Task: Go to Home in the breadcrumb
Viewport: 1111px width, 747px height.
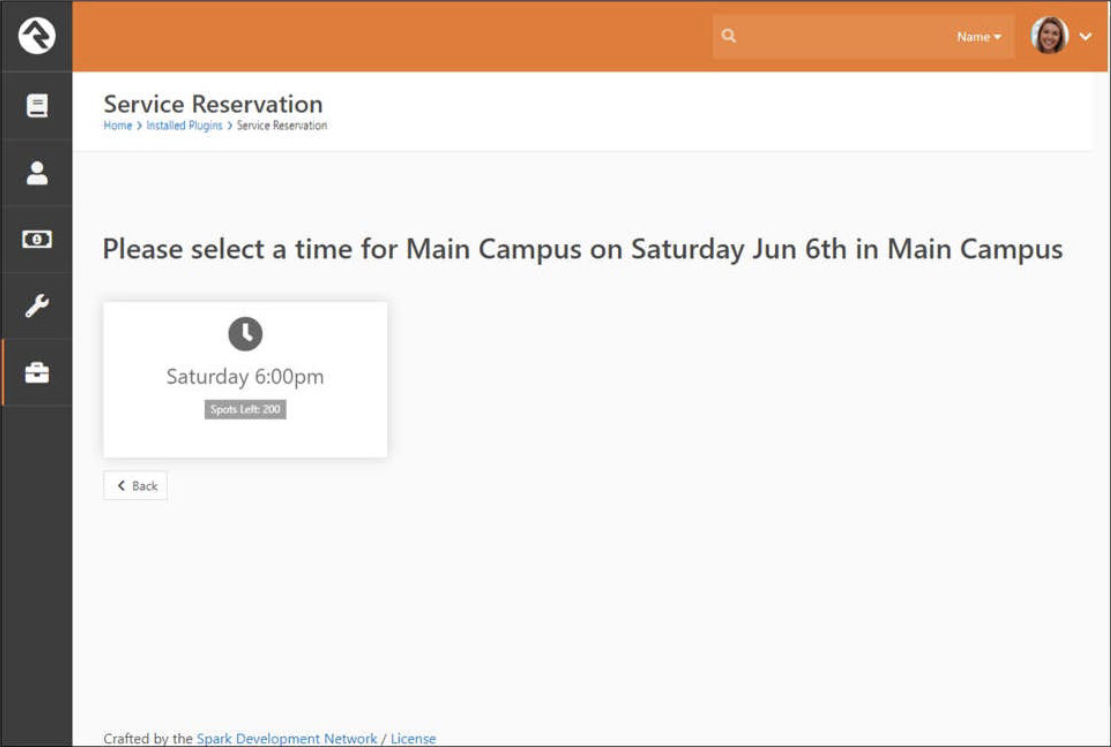Action: [x=117, y=126]
